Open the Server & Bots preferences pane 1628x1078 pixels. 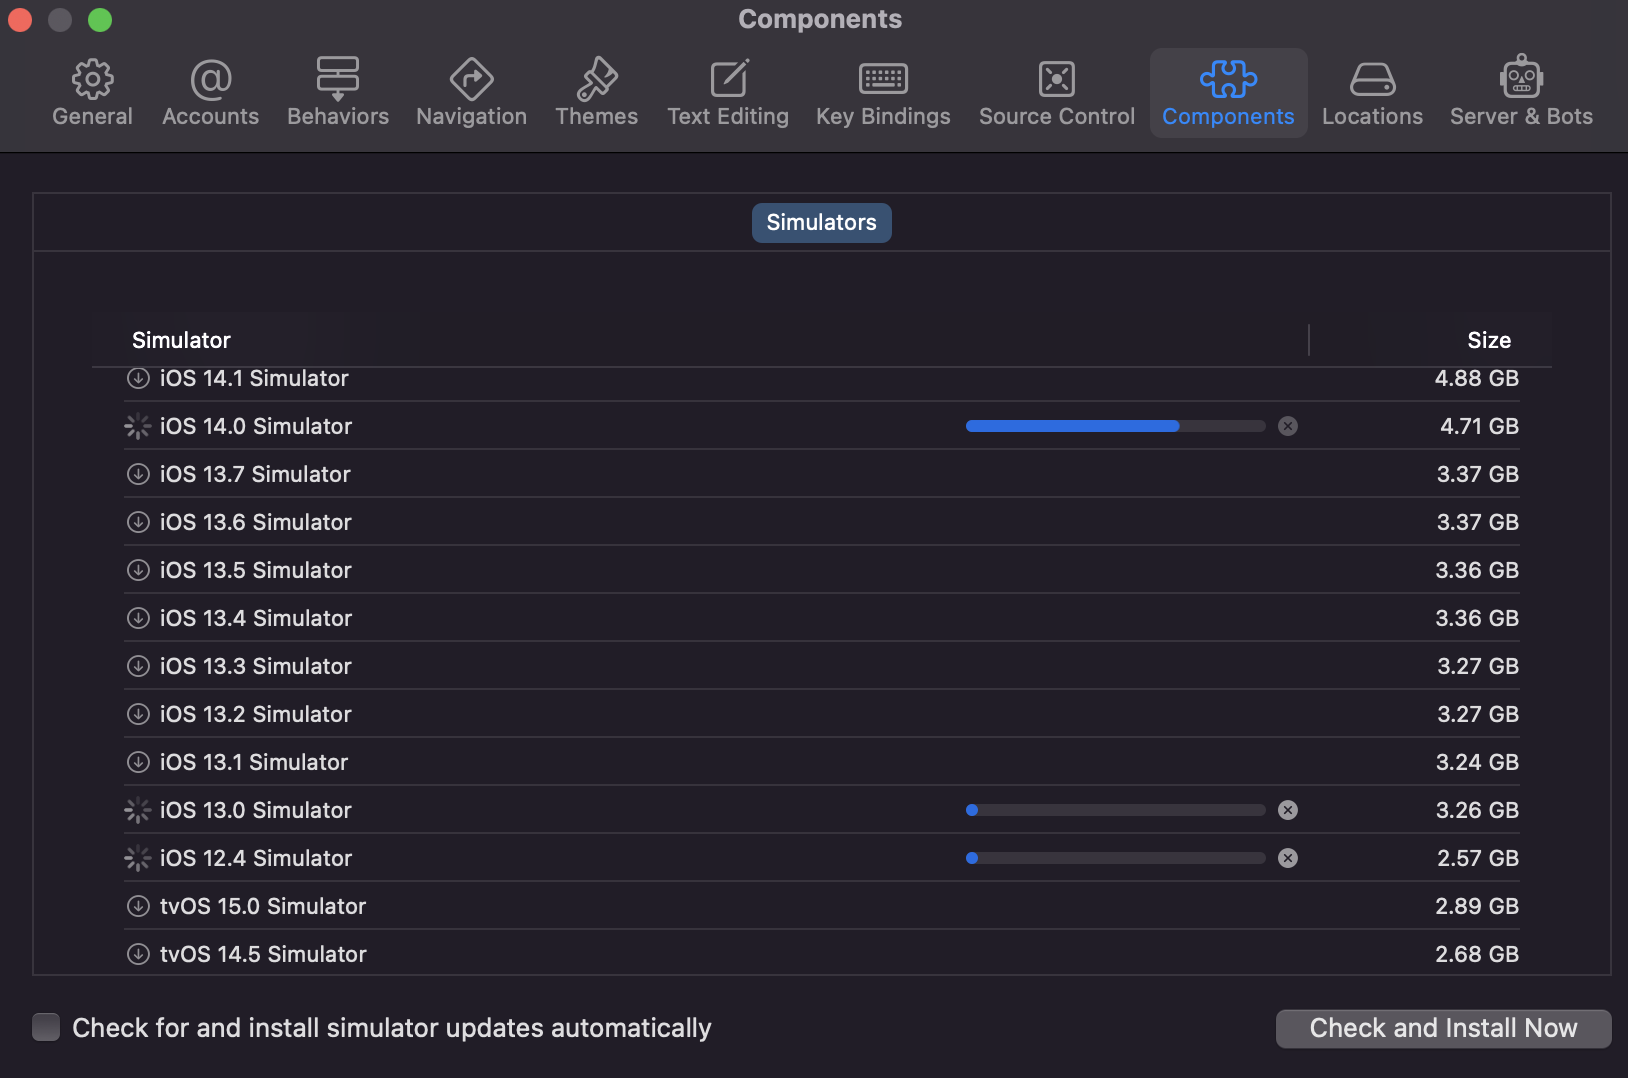[x=1521, y=93]
